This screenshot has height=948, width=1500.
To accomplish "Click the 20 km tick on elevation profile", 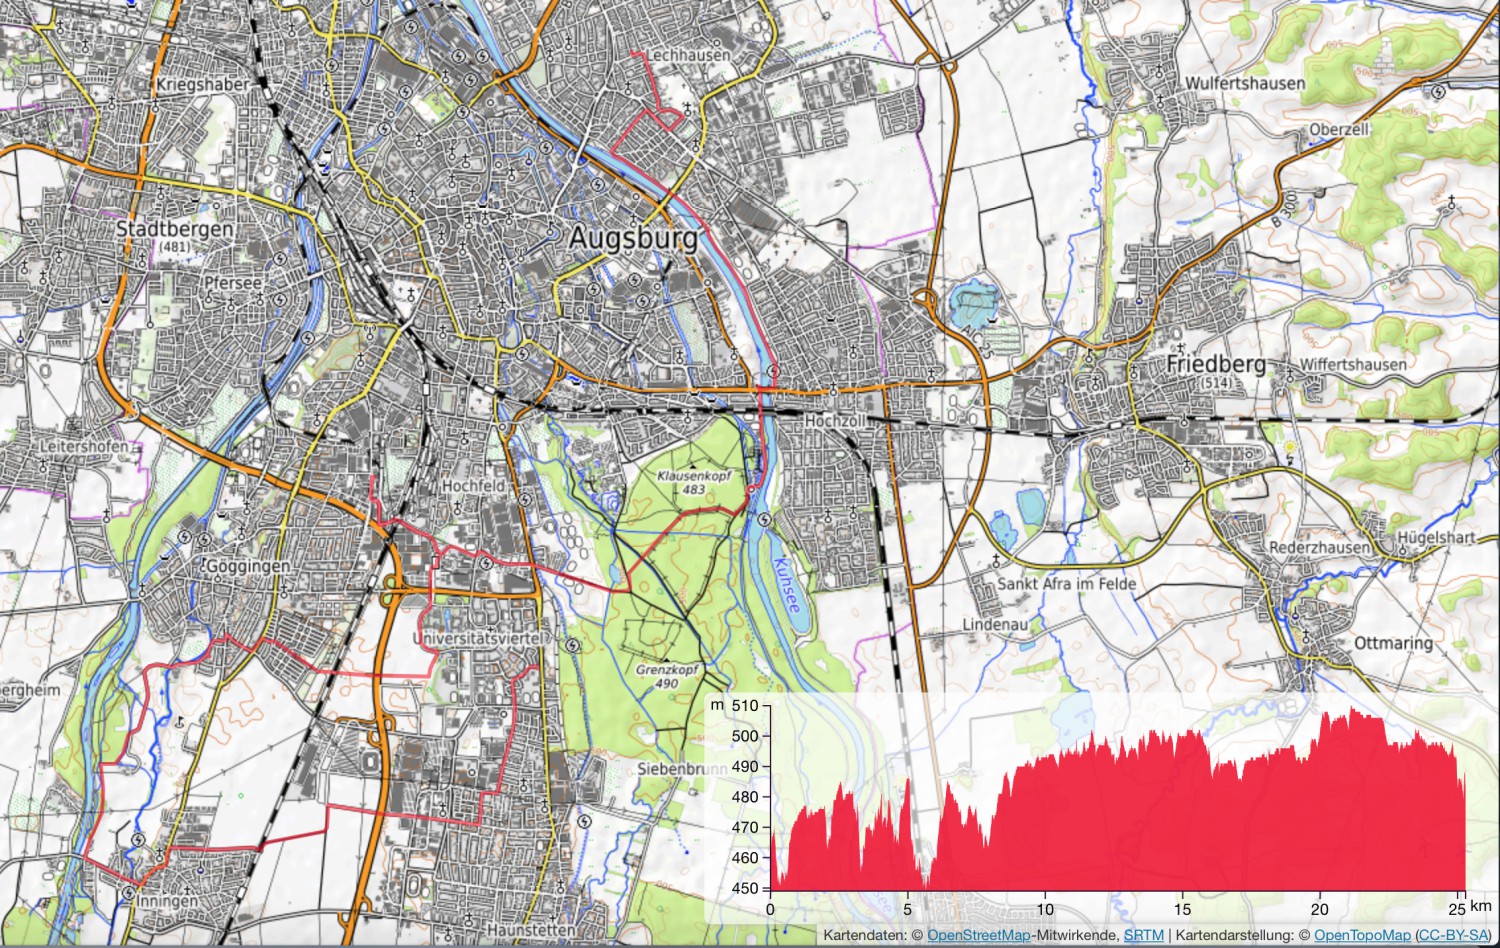I will click(x=1320, y=909).
